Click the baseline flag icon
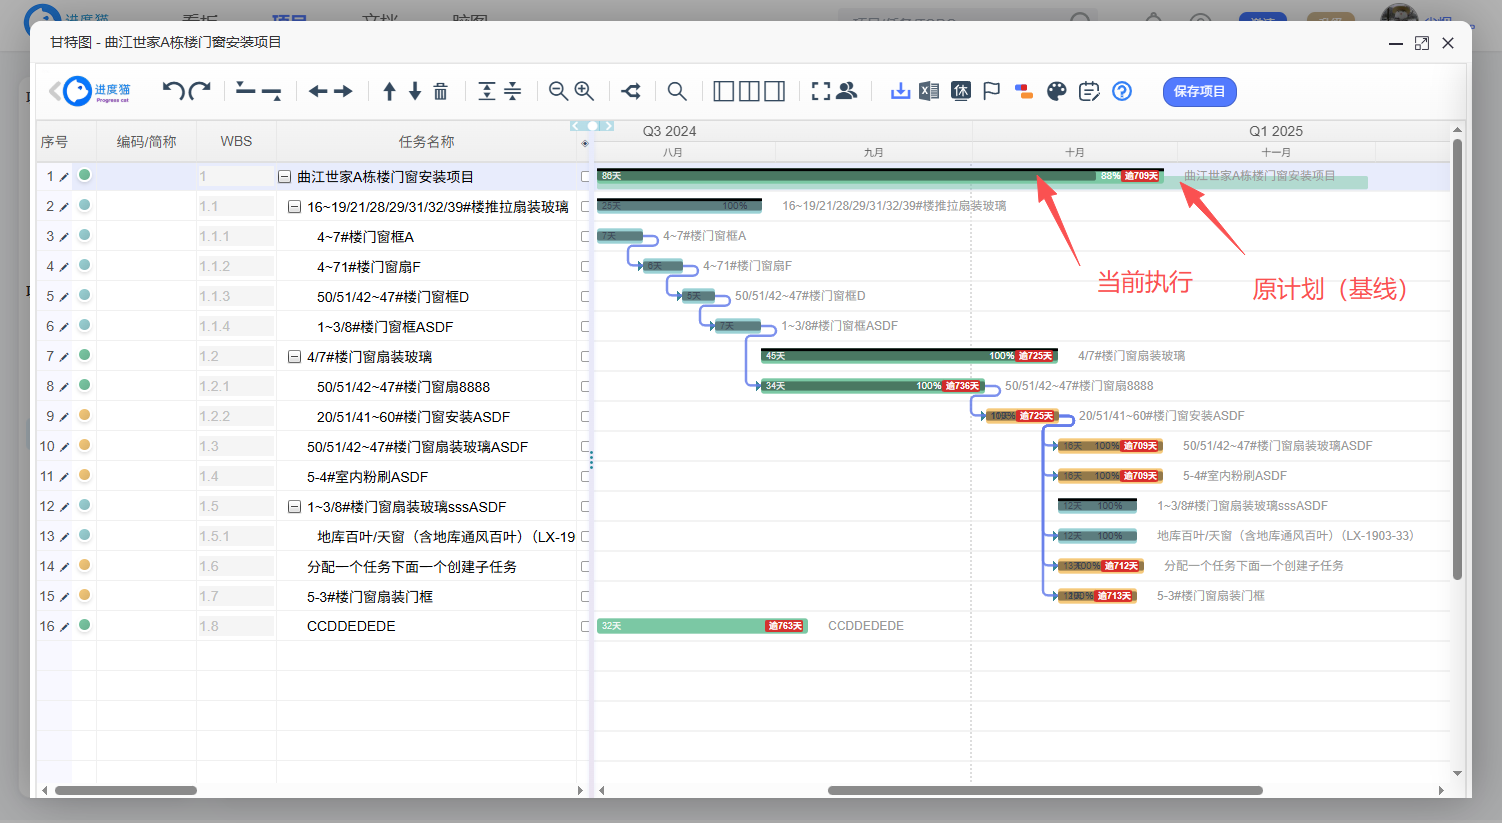Viewport: 1502px width, 823px height. click(991, 91)
